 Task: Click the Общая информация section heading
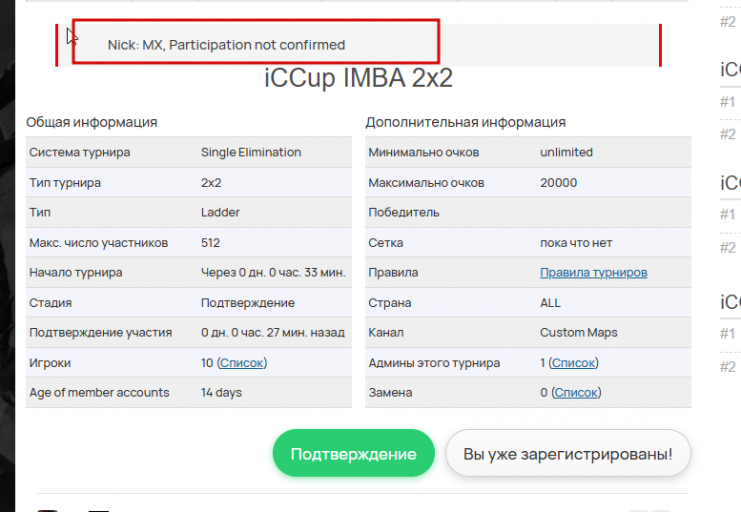(x=91, y=122)
